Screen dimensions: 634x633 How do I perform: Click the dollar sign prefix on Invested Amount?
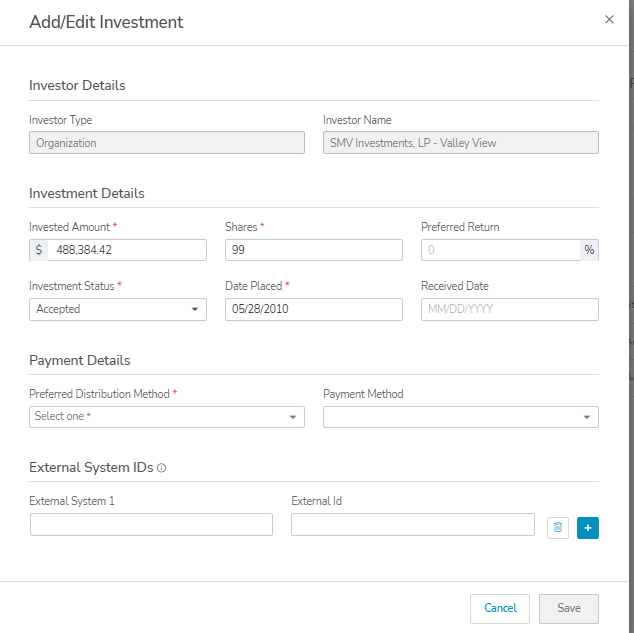38,250
